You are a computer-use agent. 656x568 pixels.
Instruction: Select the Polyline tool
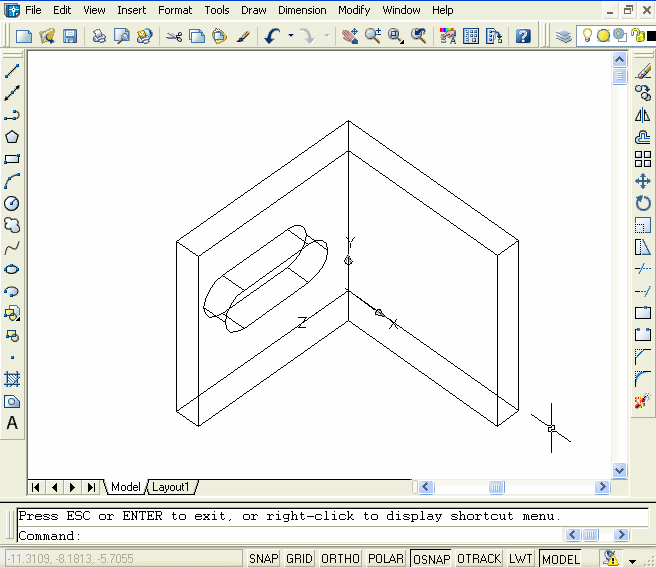[12, 115]
